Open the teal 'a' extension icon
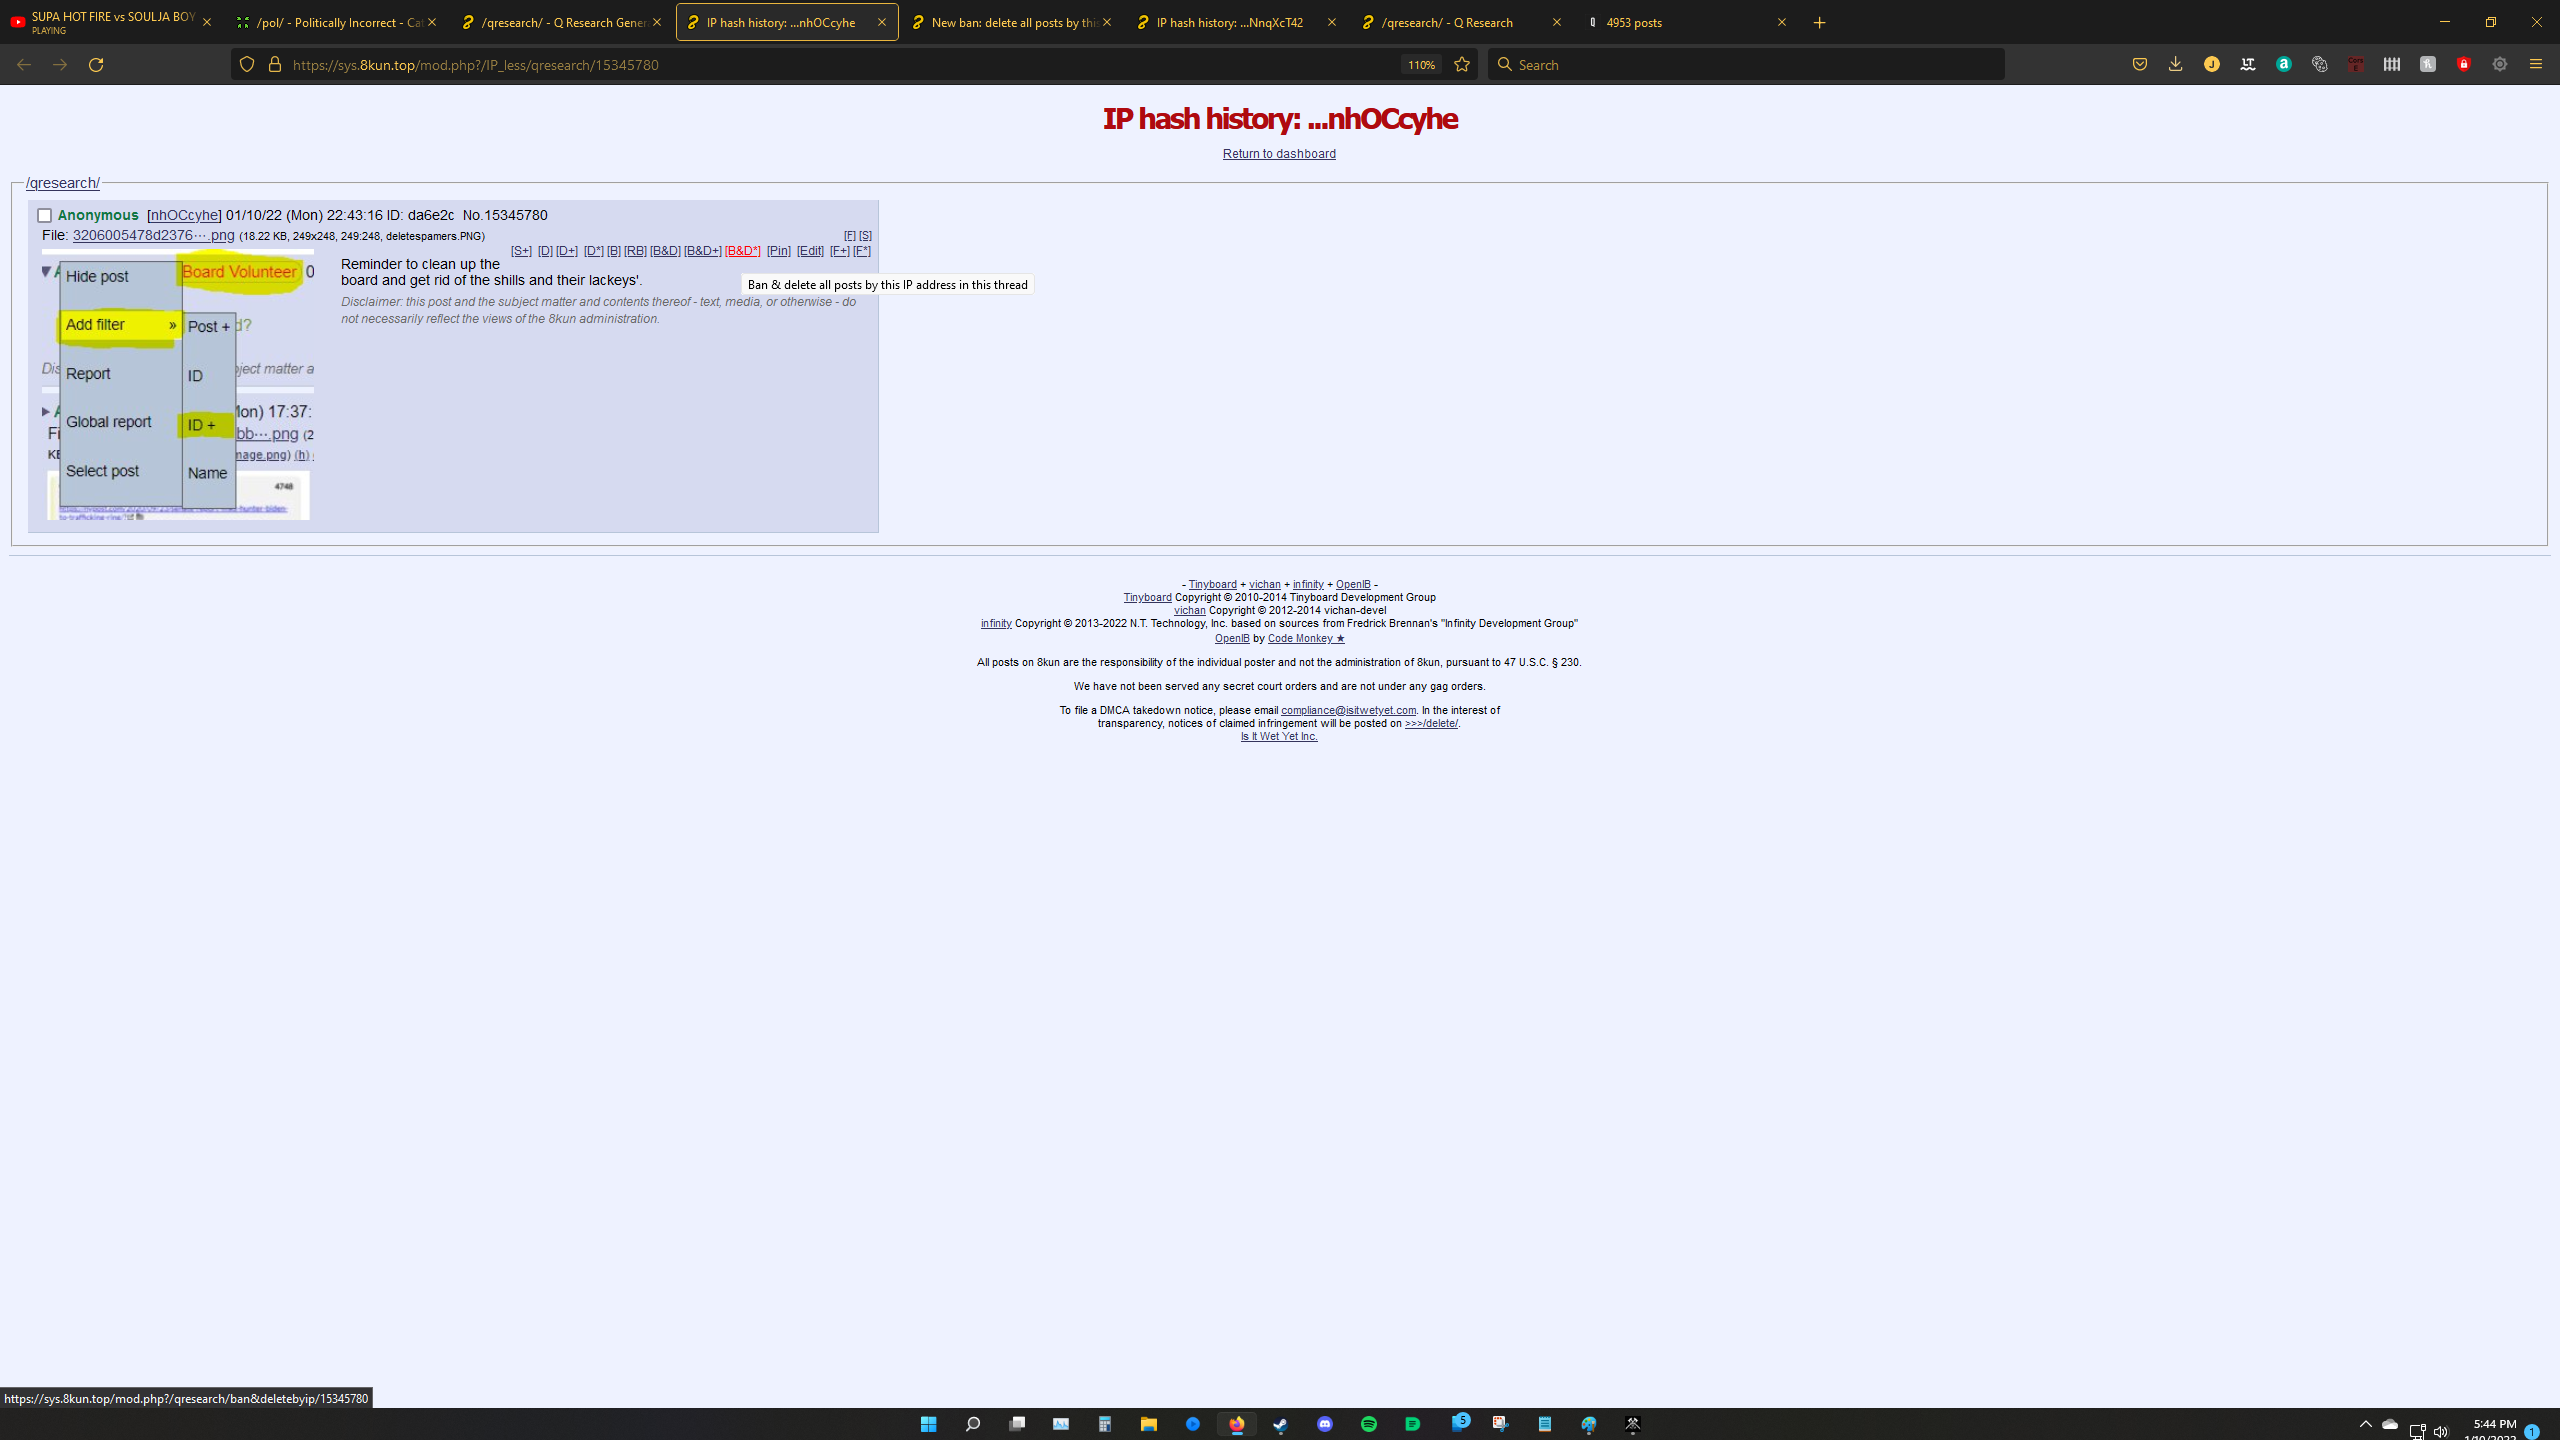 pyautogui.click(x=2283, y=64)
